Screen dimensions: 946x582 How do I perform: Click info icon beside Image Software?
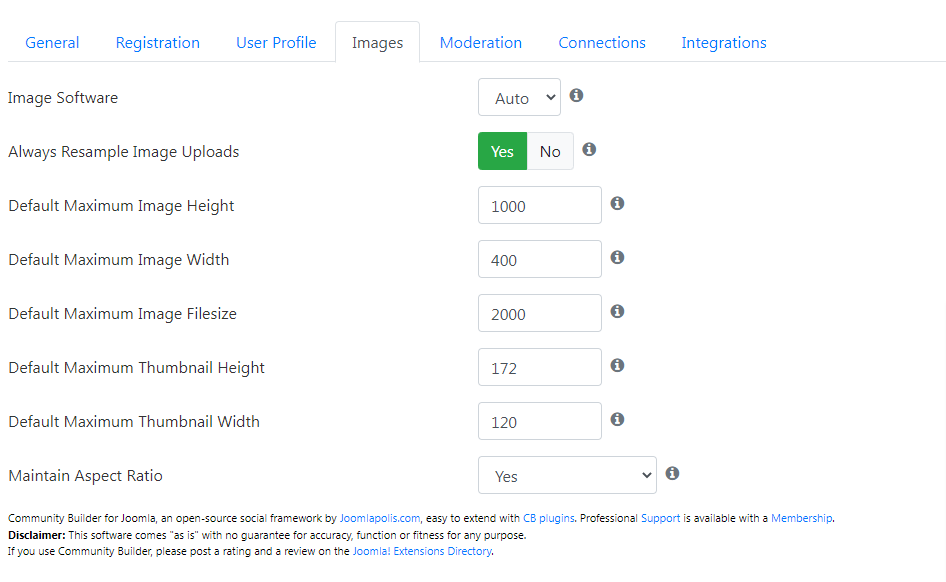pyautogui.click(x=576, y=95)
